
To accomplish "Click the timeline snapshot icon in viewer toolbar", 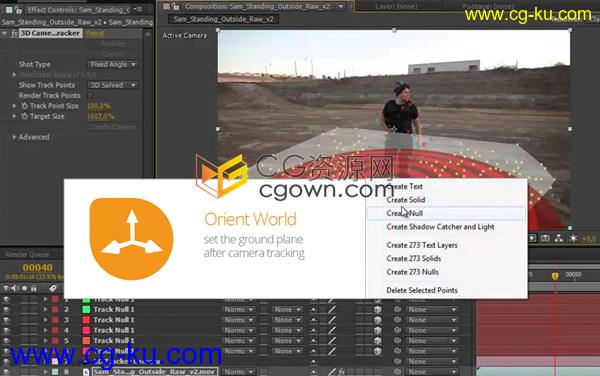I will (x=545, y=238).
